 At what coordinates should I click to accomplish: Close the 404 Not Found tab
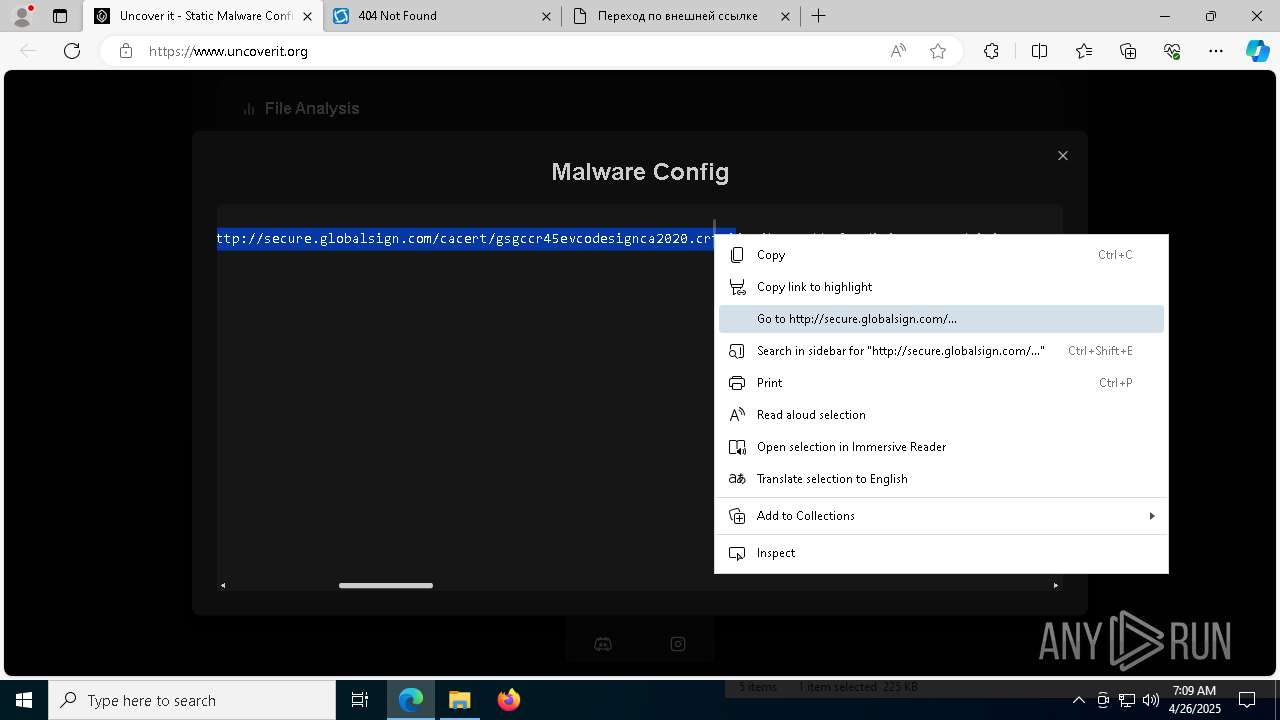click(x=546, y=16)
